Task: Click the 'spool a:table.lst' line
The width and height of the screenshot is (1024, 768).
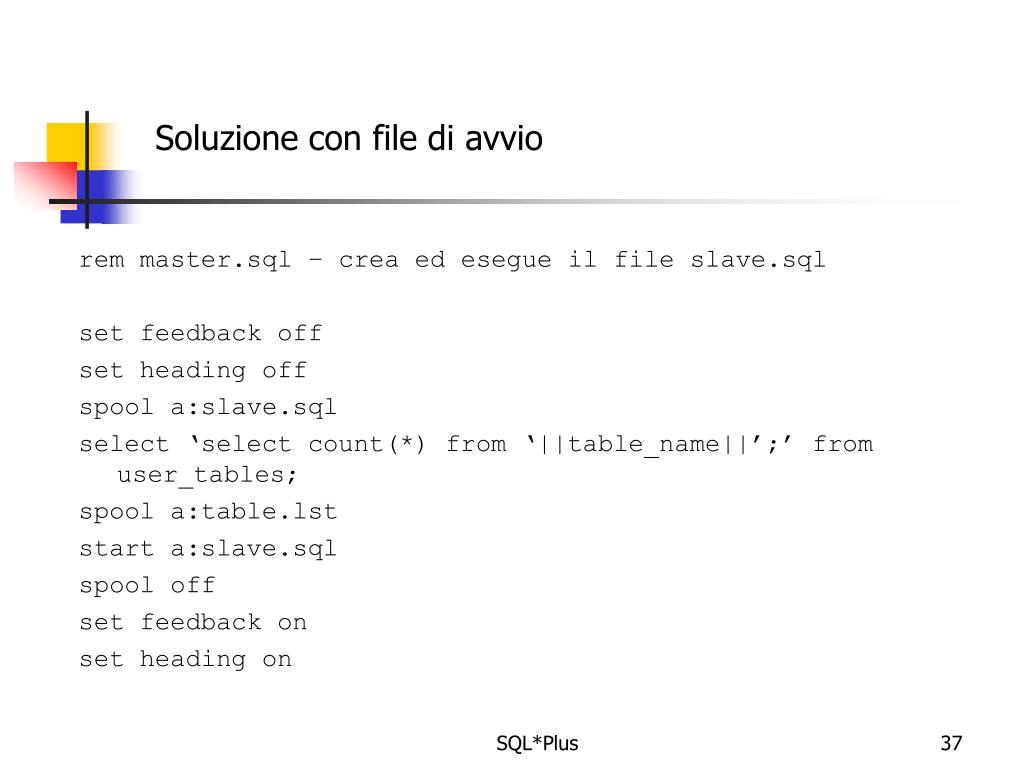Action: (x=208, y=512)
